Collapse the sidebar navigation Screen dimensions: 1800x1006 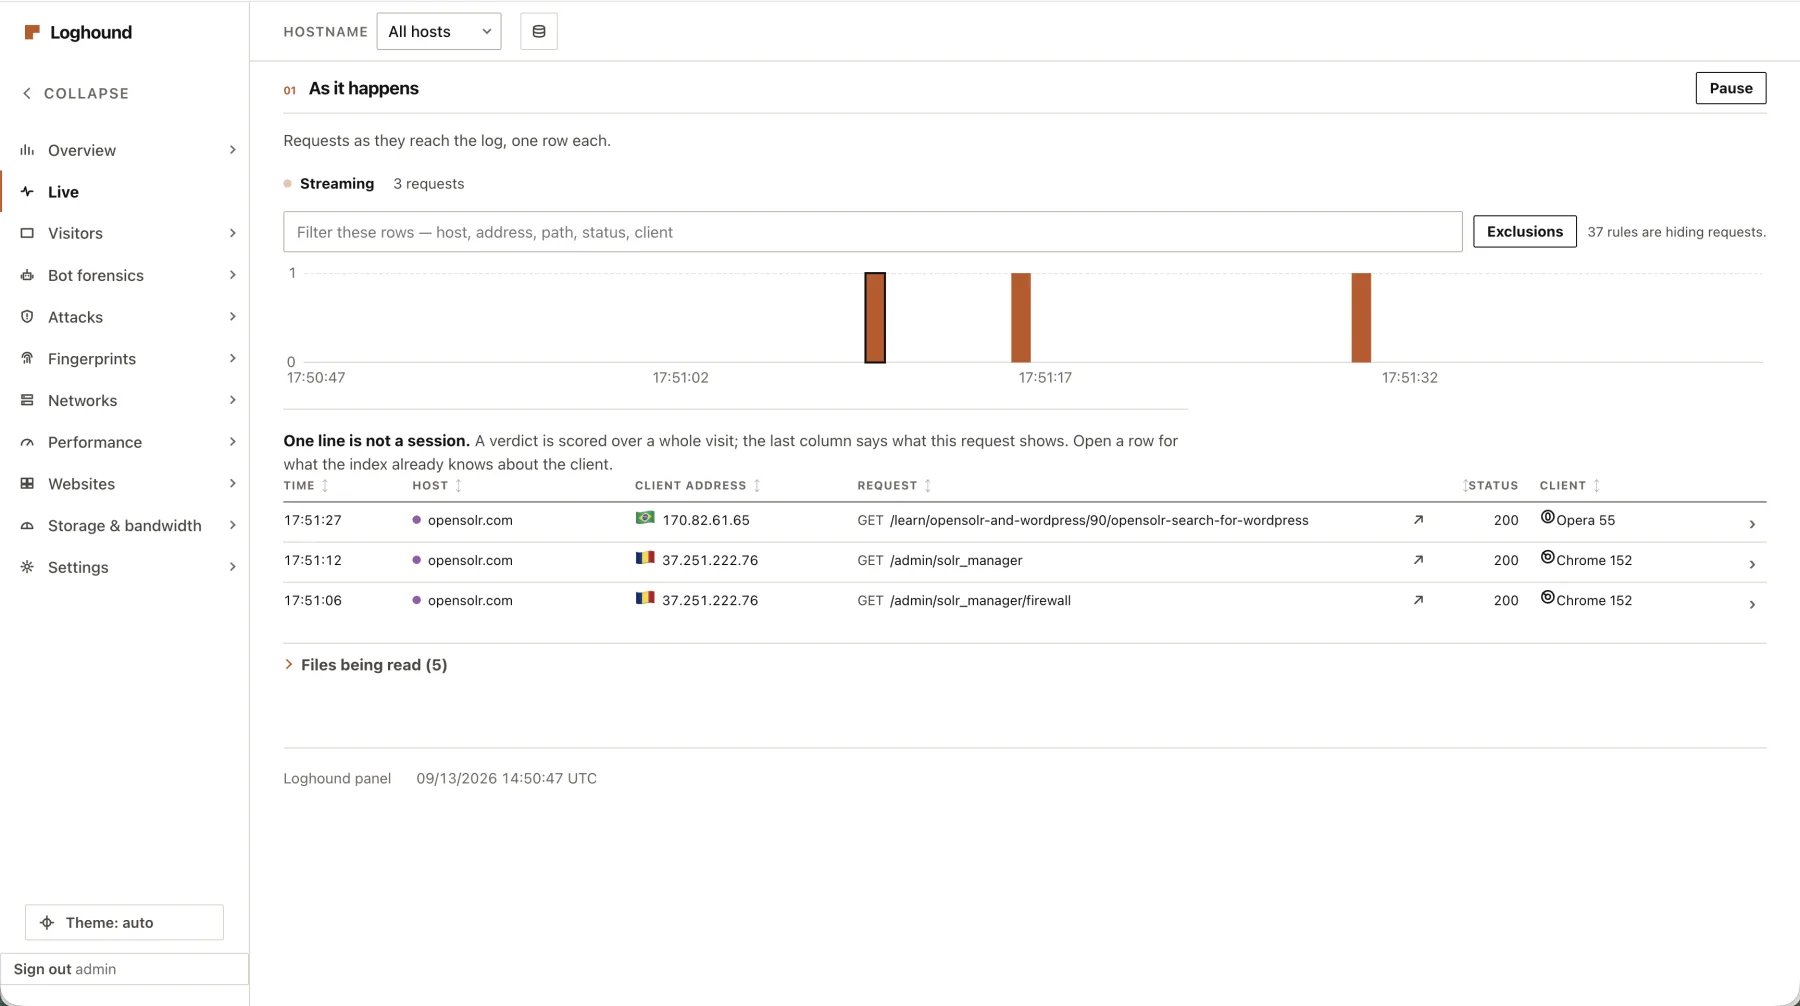click(76, 93)
